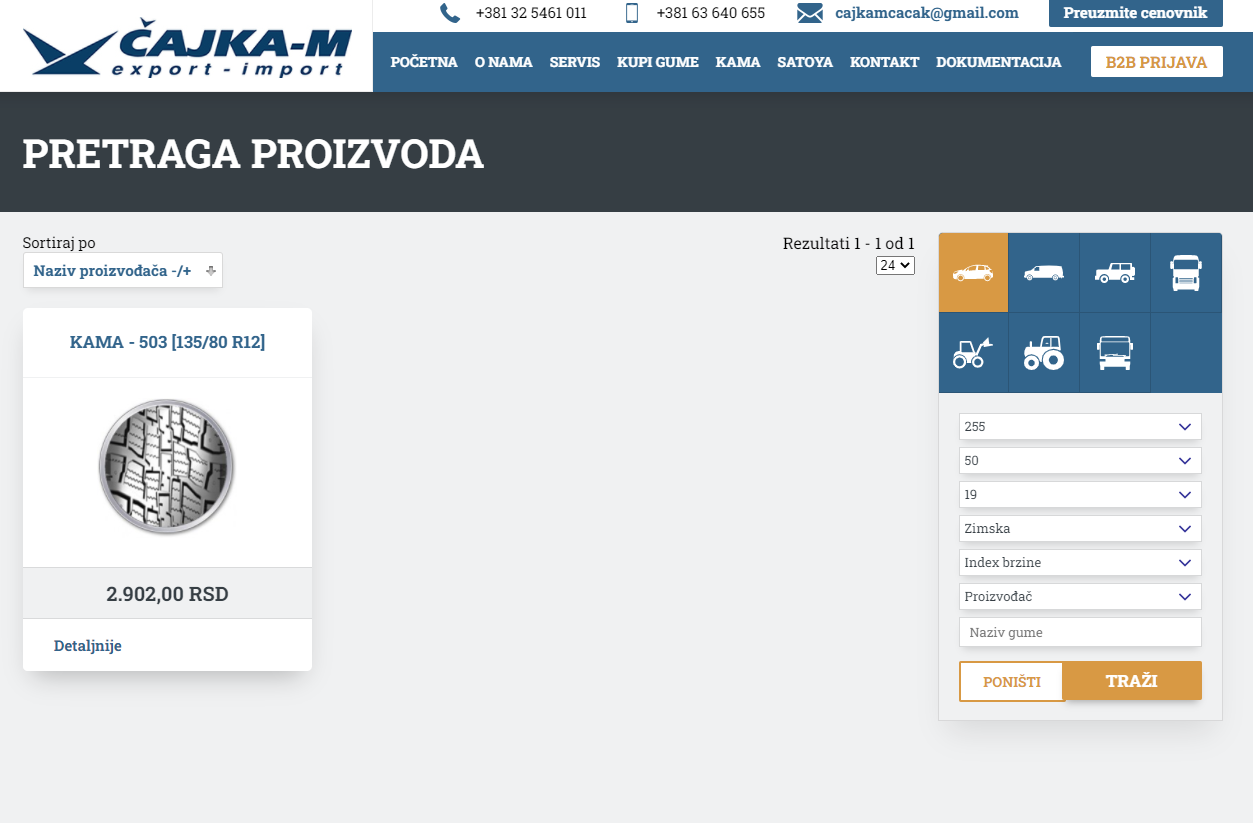Click the Rezultati 1 - 1 od 1 text

[x=849, y=243]
